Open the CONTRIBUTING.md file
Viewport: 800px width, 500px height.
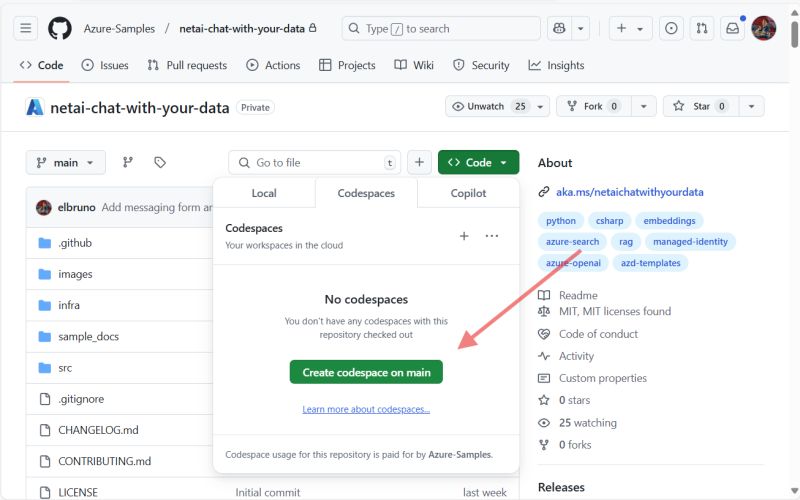point(105,461)
